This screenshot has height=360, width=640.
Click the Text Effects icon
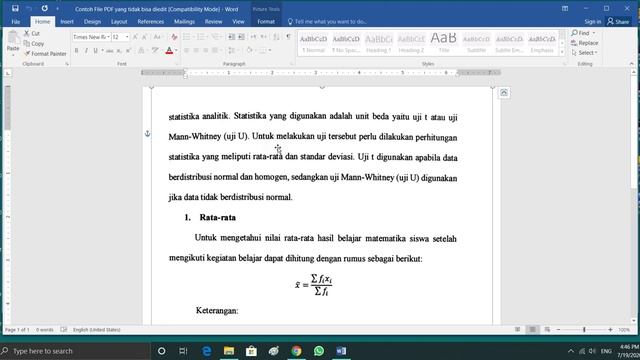point(141,51)
